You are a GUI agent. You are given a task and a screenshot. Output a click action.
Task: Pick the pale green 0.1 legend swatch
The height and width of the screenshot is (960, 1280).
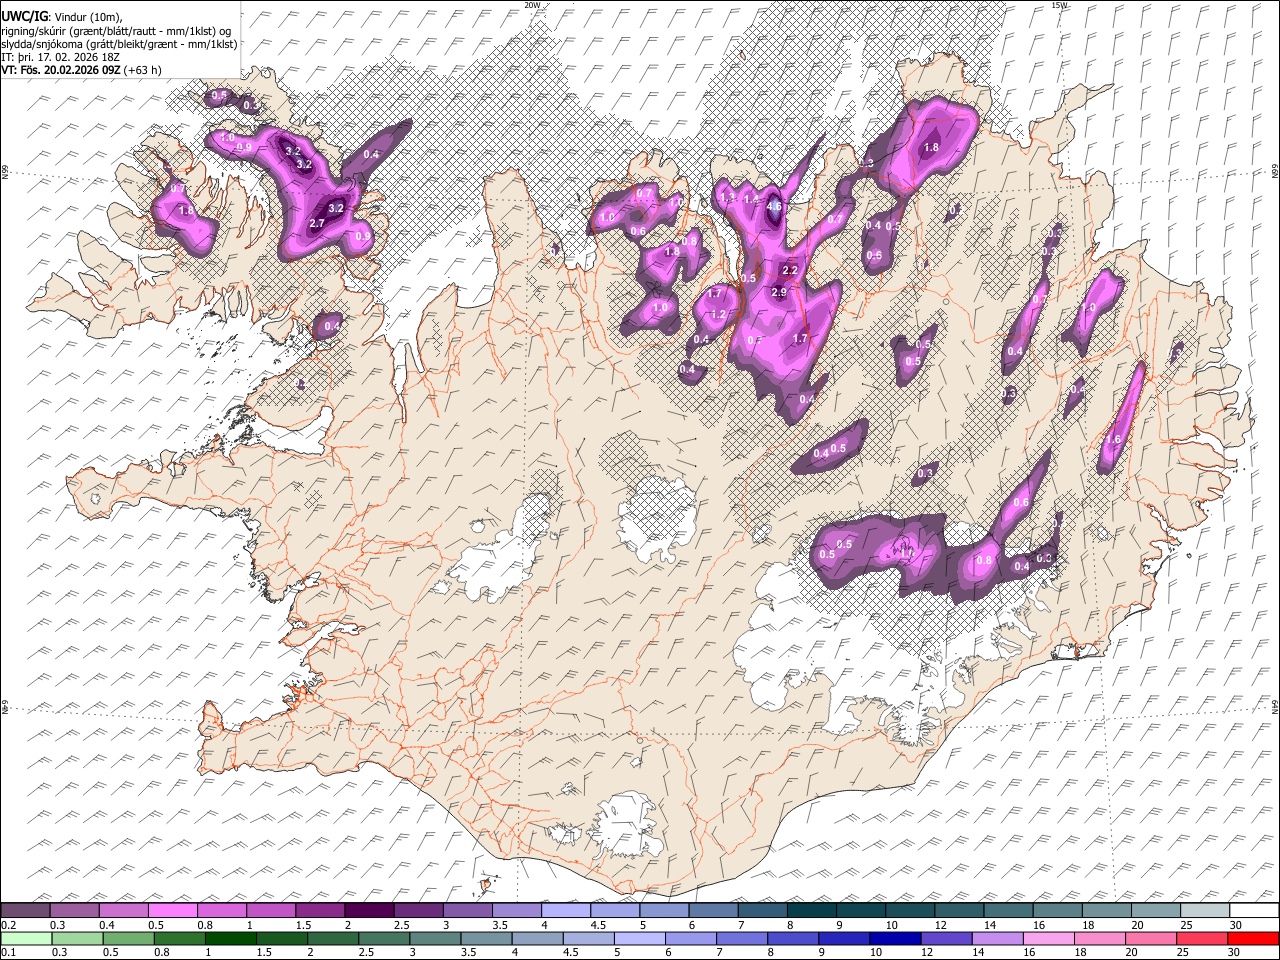click(x=25, y=939)
